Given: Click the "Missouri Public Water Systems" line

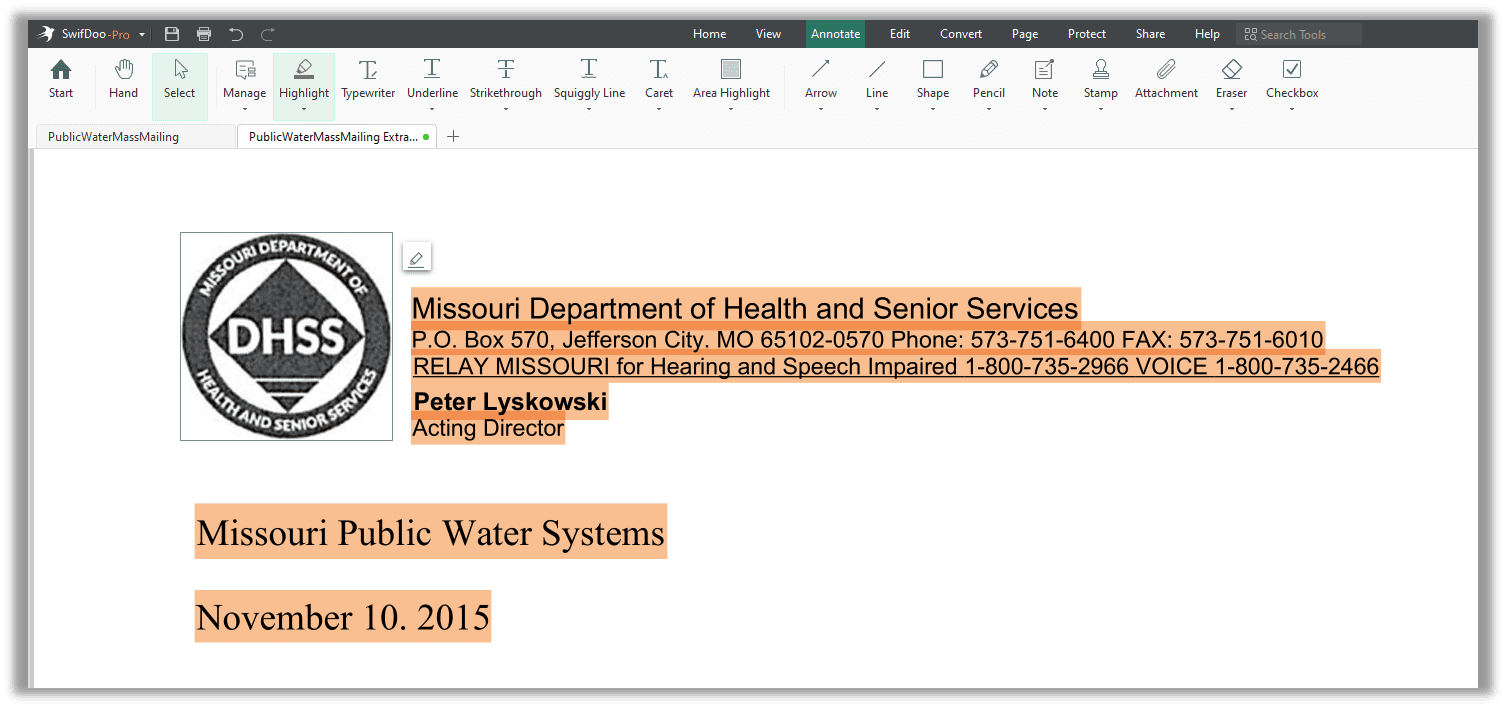Looking at the screenshot, I should (431, 532).
